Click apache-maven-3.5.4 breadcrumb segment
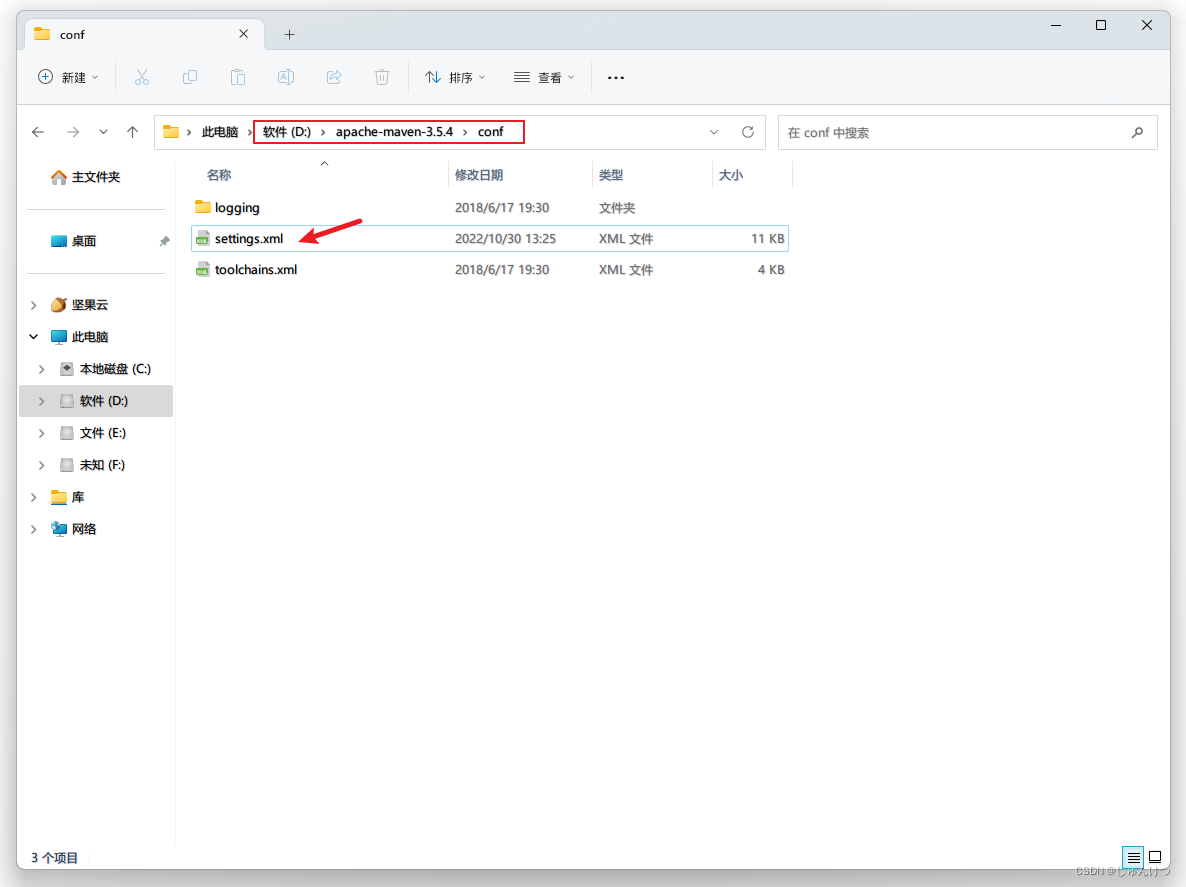The height and width of the screenshot is (887, 1186). [394, 132]
